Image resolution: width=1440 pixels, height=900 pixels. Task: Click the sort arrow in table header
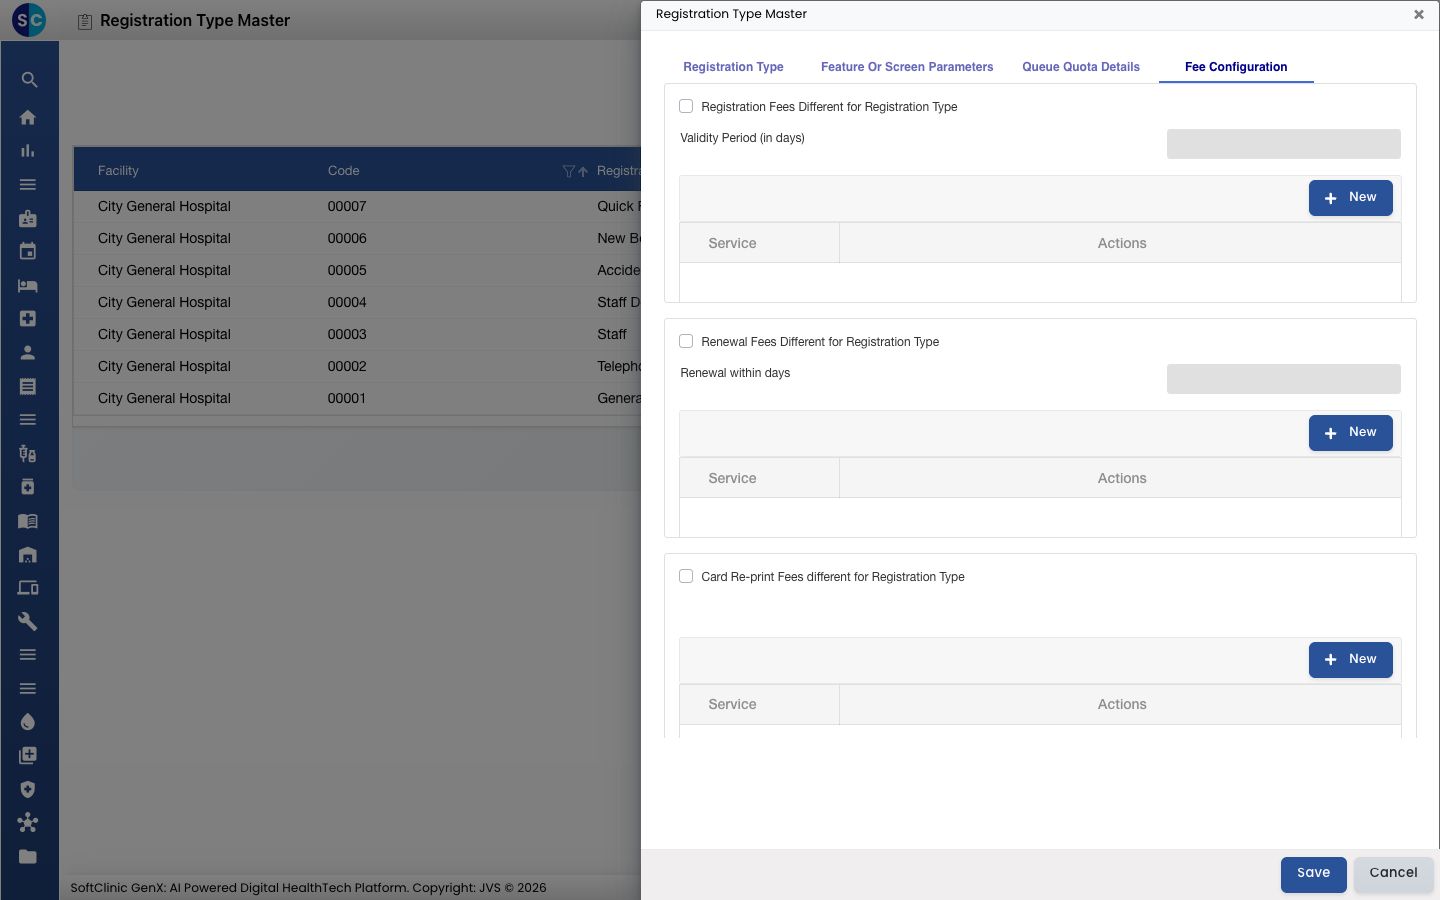(583, 171)
